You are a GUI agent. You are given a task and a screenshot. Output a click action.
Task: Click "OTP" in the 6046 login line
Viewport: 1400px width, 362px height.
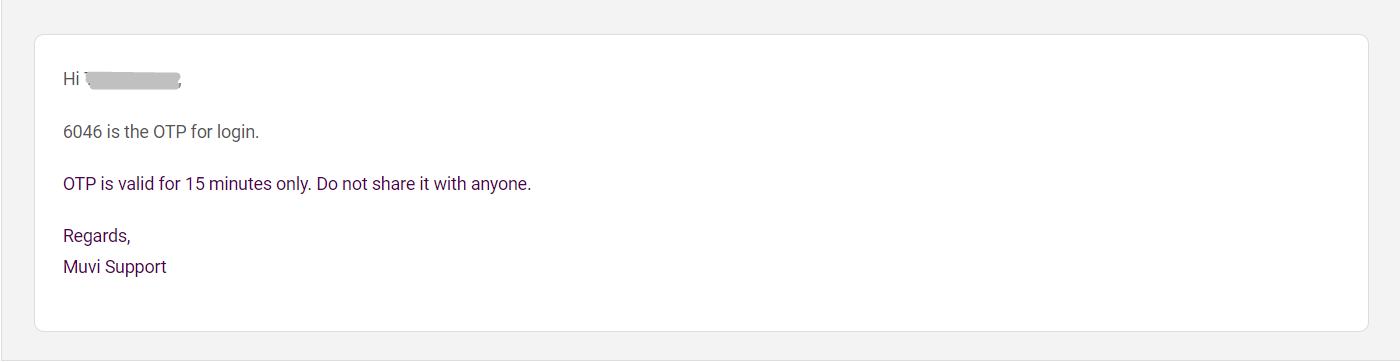pyautogui.click(x=170, y=132)
